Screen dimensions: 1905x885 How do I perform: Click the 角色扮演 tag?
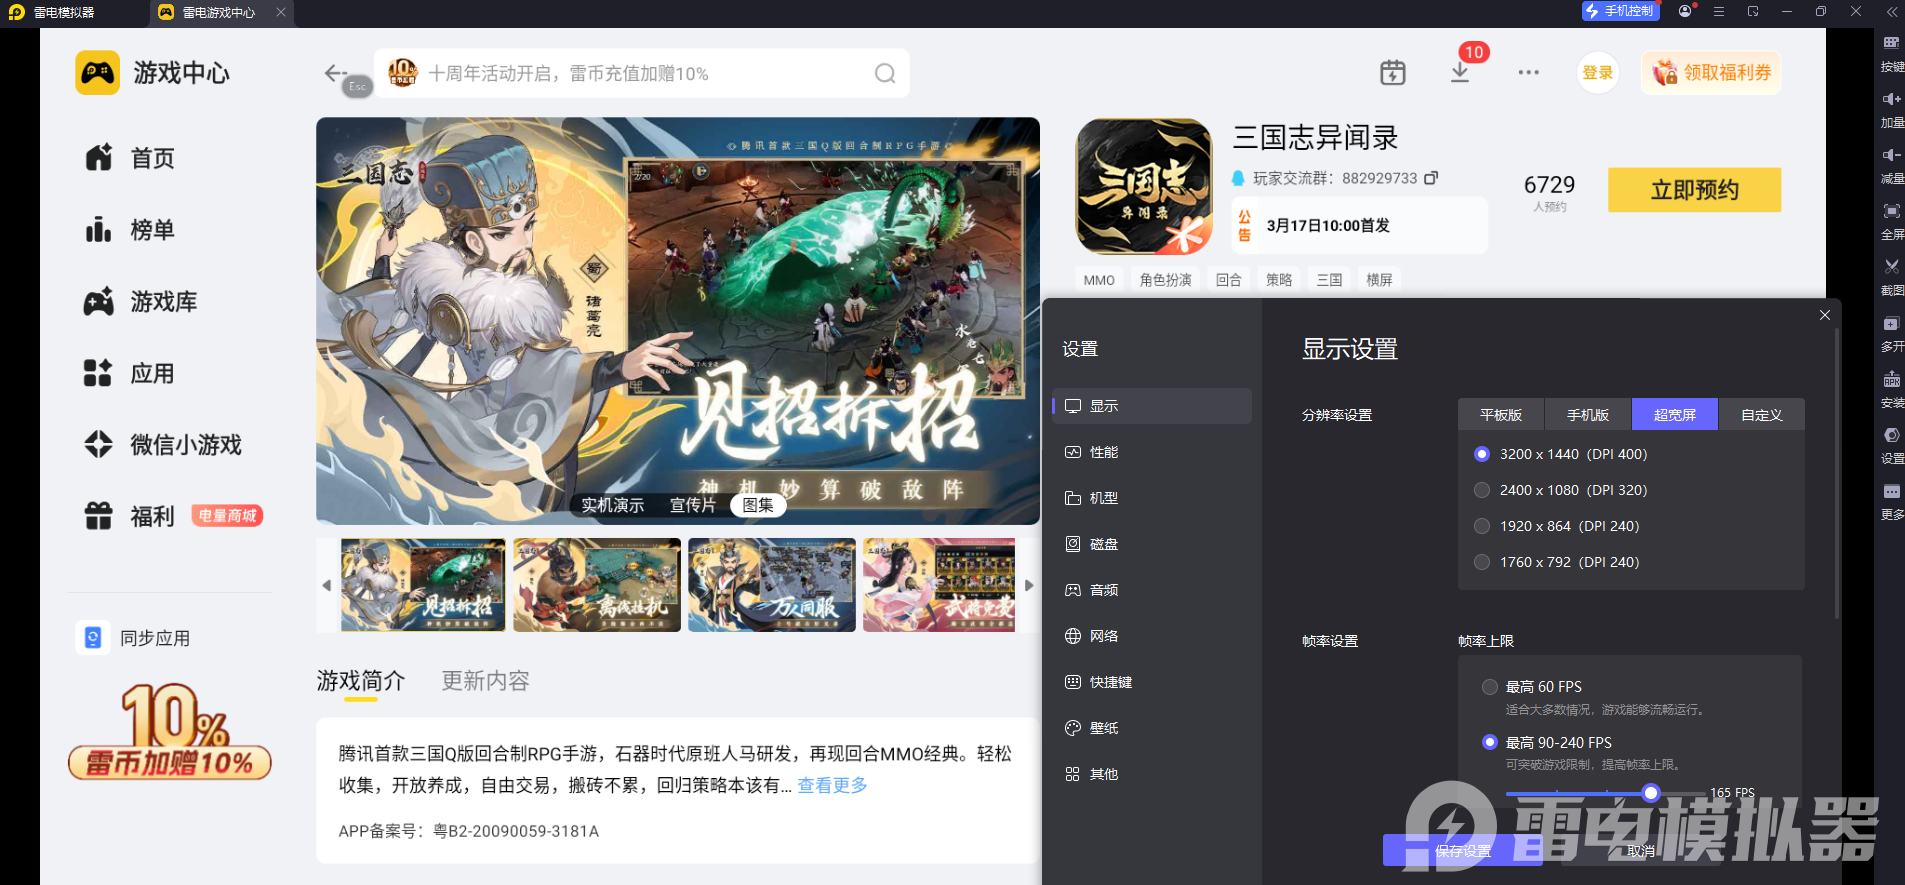click(x=1166, y=280)
